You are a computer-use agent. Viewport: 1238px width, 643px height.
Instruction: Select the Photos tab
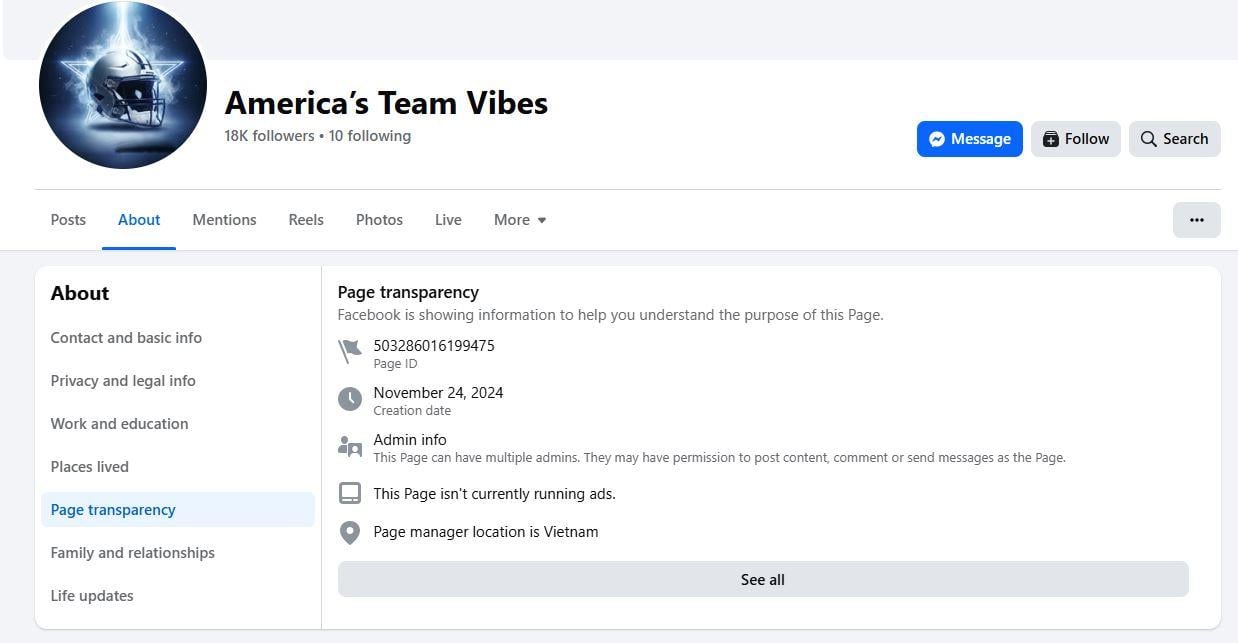tap(379, 220)
